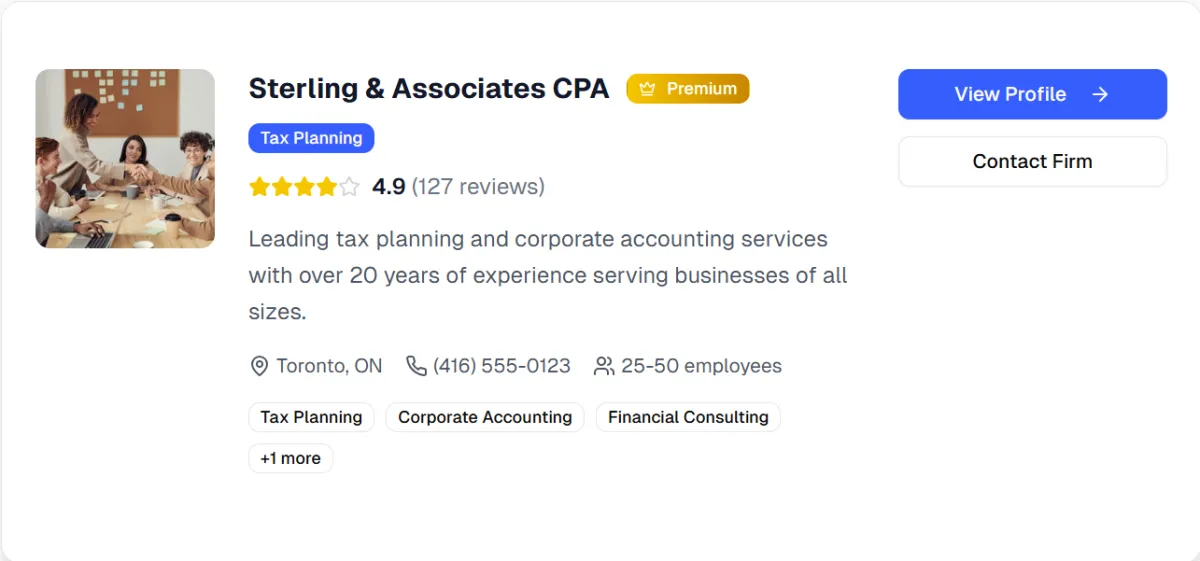Click the empty fifth rating star
1200x561 pixels.
[x=349, y=187]
